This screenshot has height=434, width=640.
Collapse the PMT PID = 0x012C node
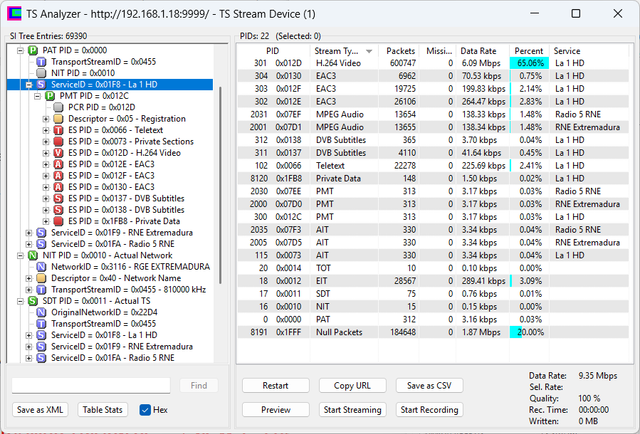point(37,96)
